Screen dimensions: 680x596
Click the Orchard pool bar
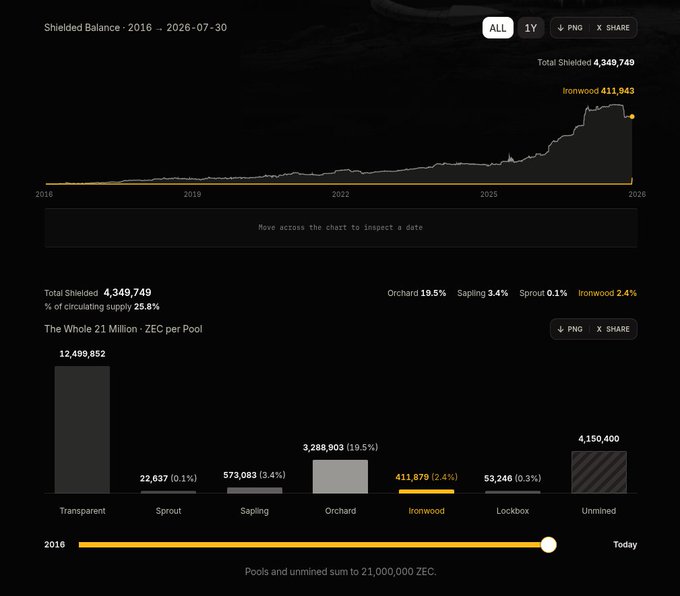click(x=340, y=476)
